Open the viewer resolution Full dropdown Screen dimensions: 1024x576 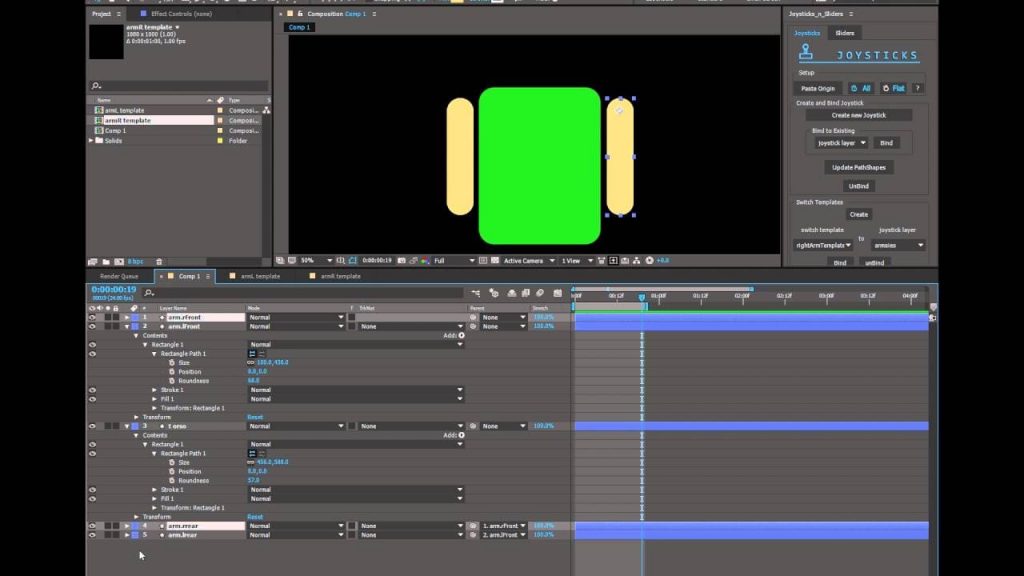click(x=454, y=261)
